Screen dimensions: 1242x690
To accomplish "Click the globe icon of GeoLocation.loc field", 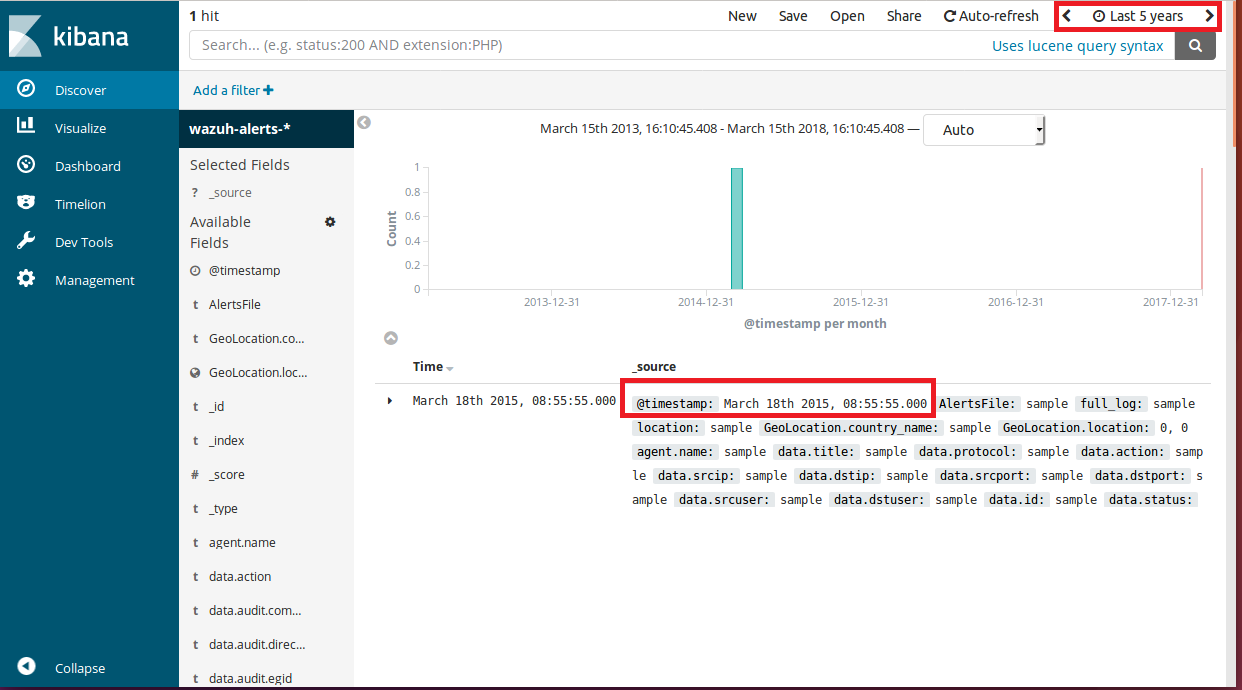I will click(x=195, y=373).
